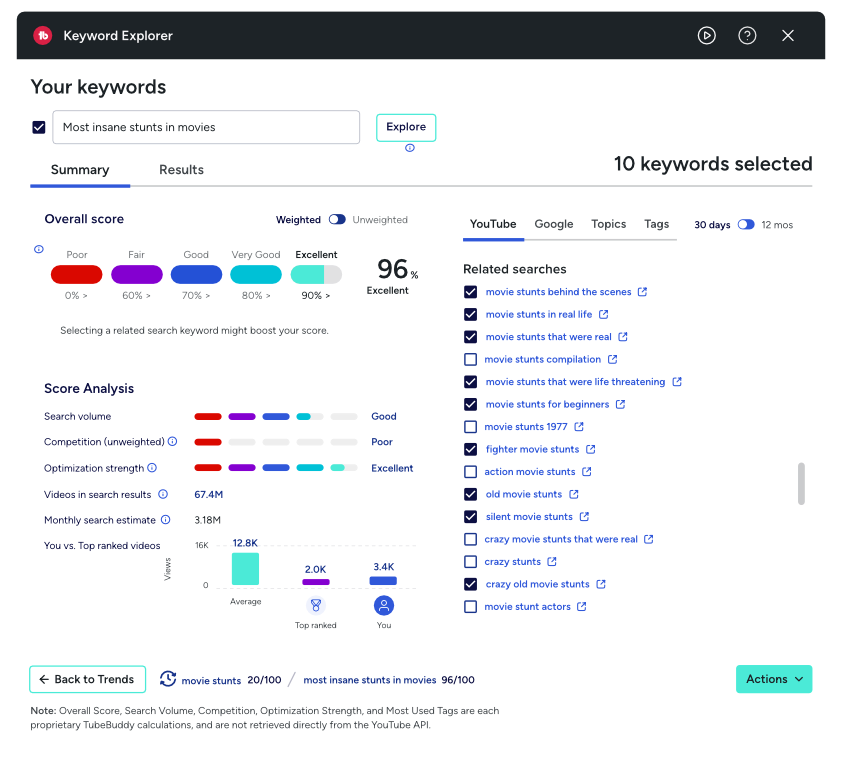Image resolution: width=842 pixels, height=782 pixels.
Task: Open external link for movie stunts compilation
Action: (x=612, y=359)
